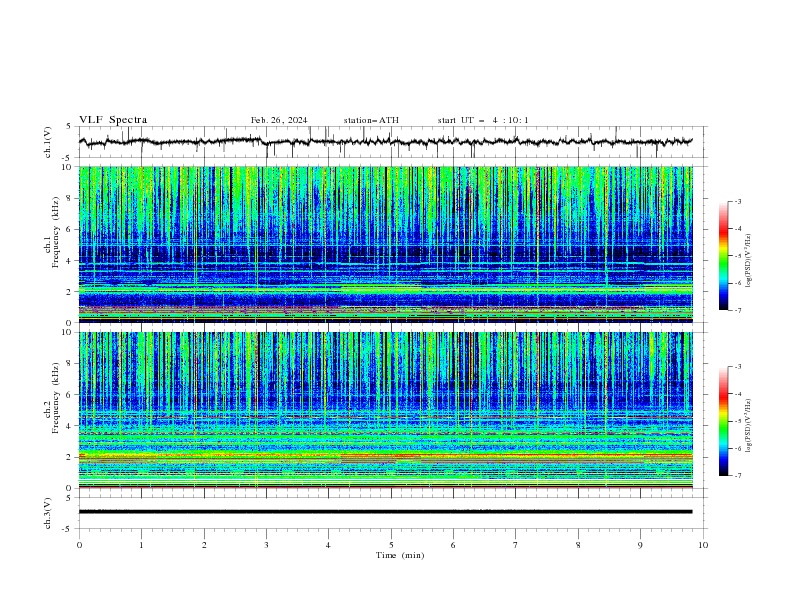Screen dimensions: 792x612
Task: Click inside the ch.2 spectrogram panel
Action: [386, 410]
